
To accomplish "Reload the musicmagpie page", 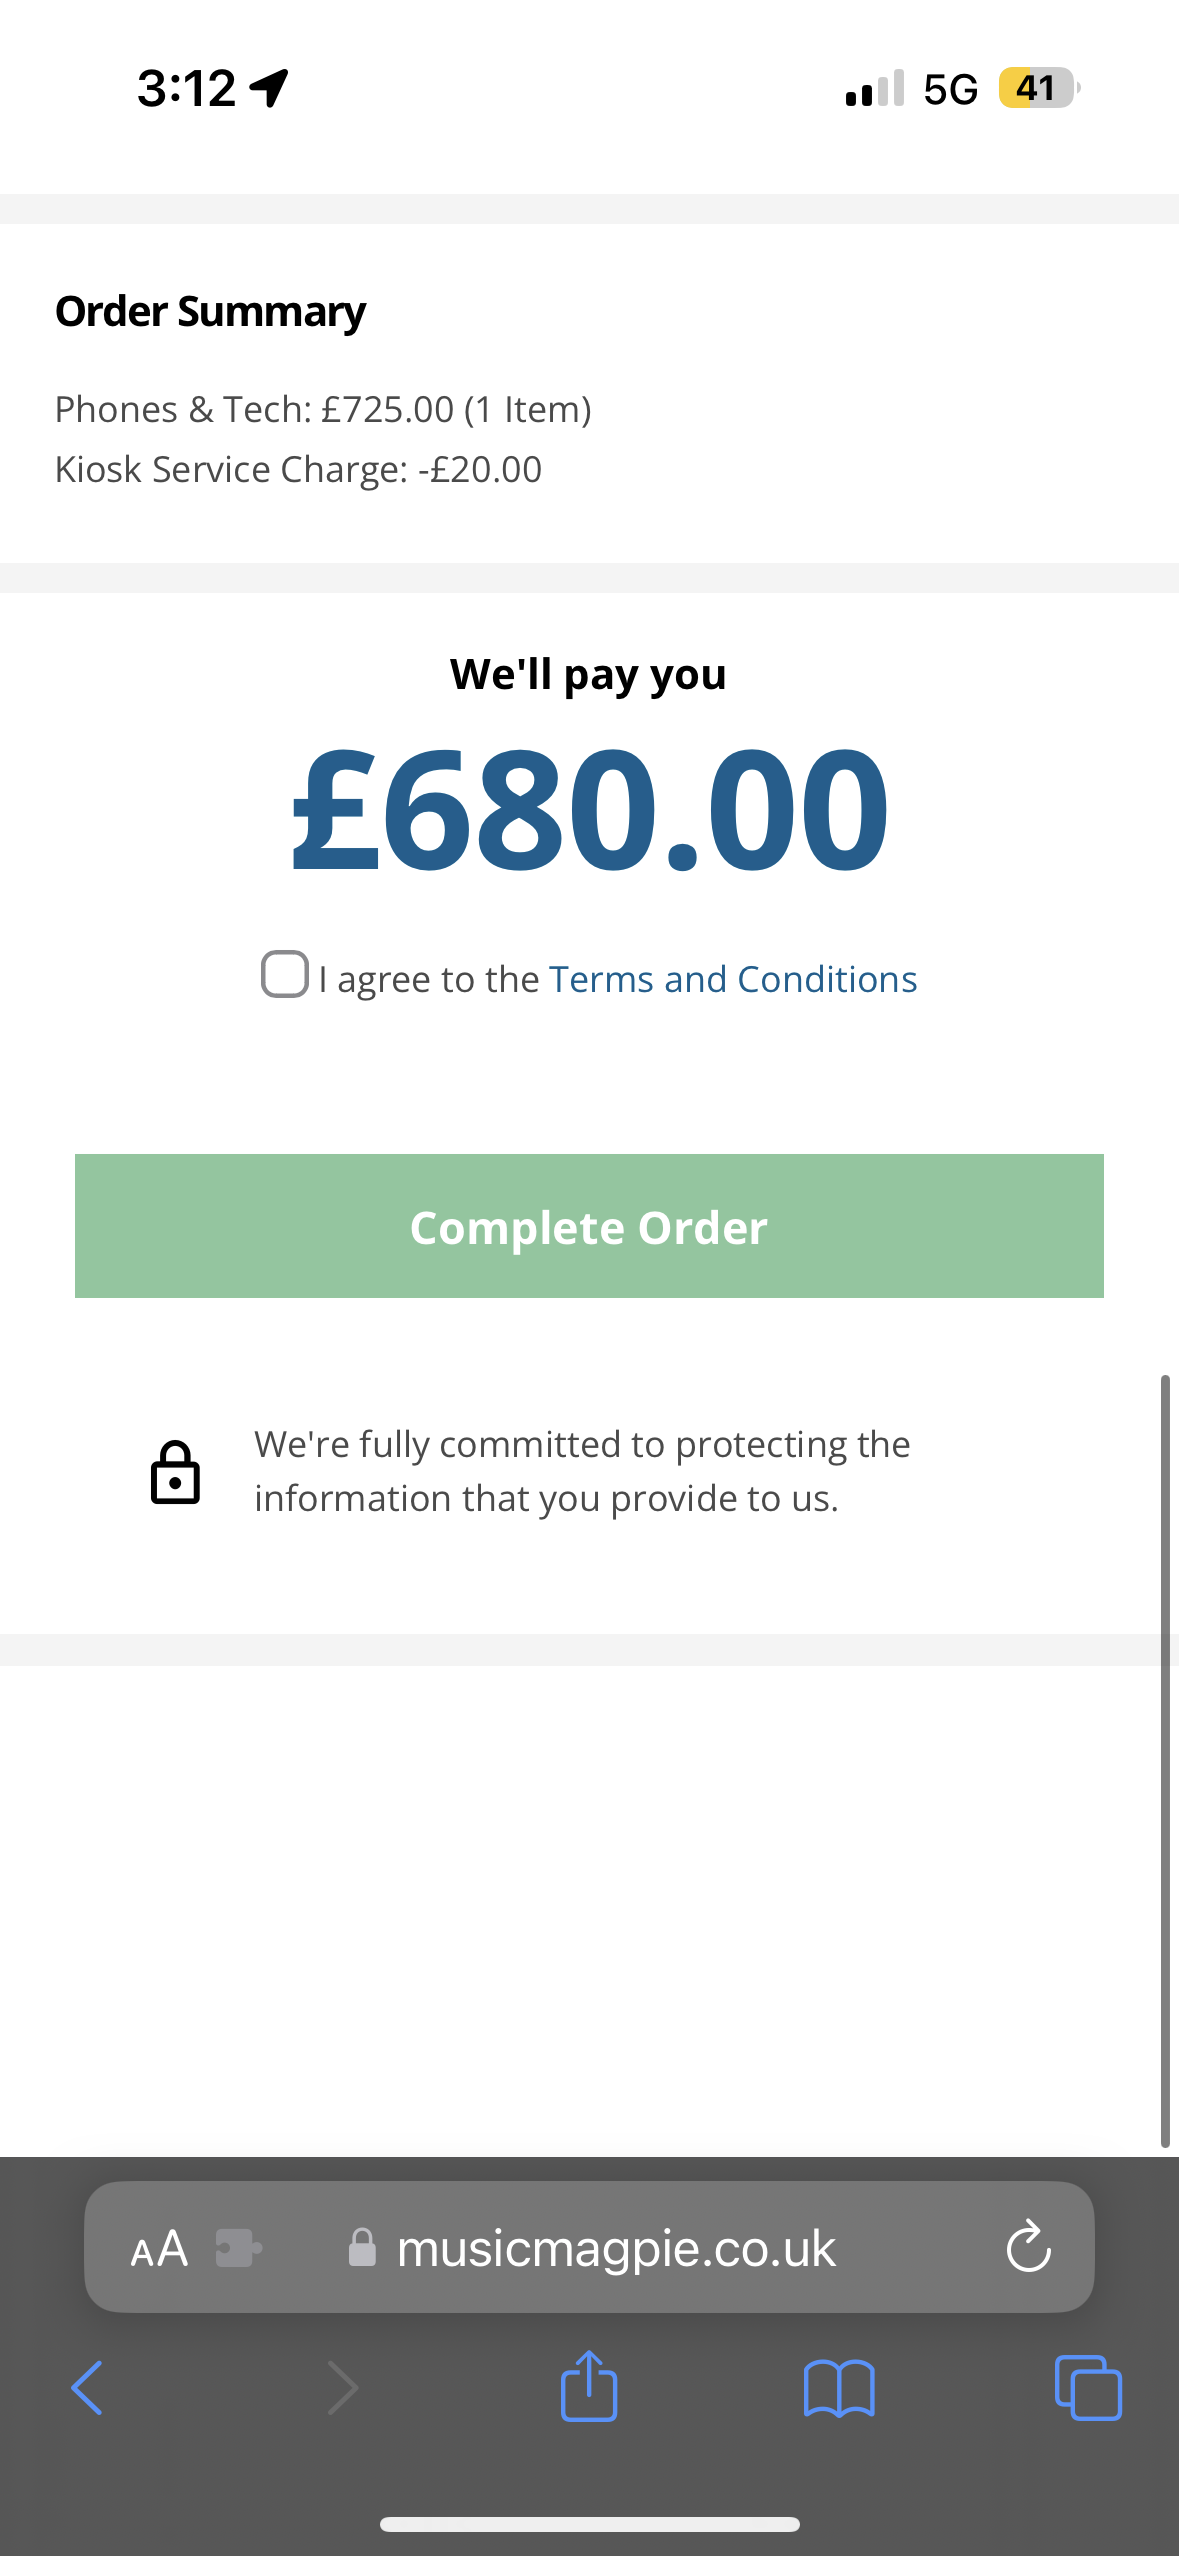I will (1028, 2247).
